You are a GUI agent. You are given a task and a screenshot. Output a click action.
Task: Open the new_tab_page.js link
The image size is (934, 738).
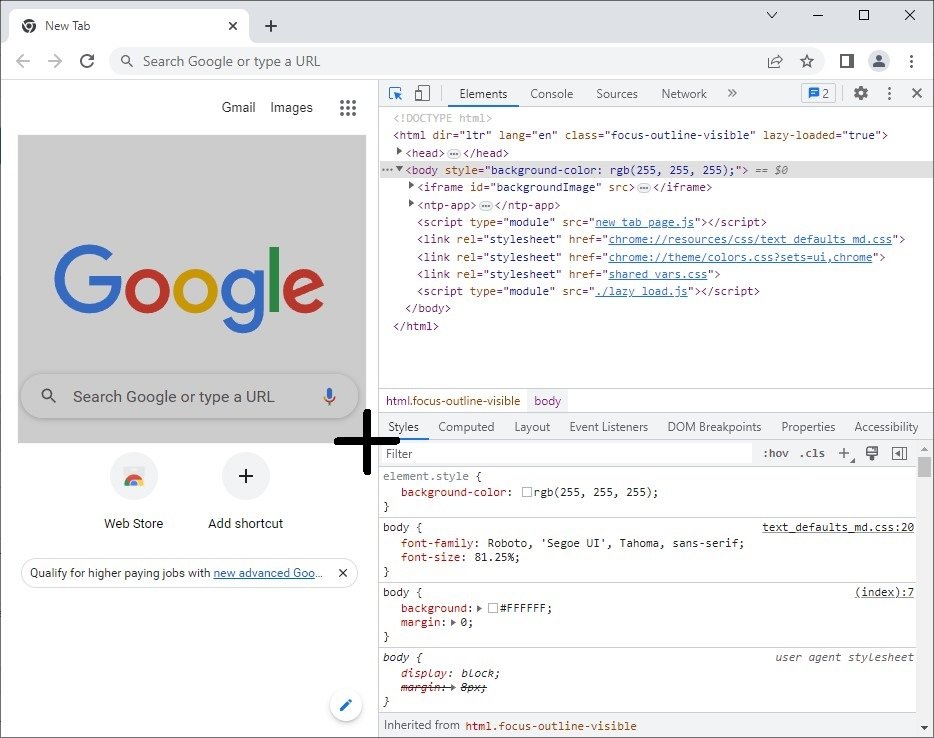pos(645,222)
